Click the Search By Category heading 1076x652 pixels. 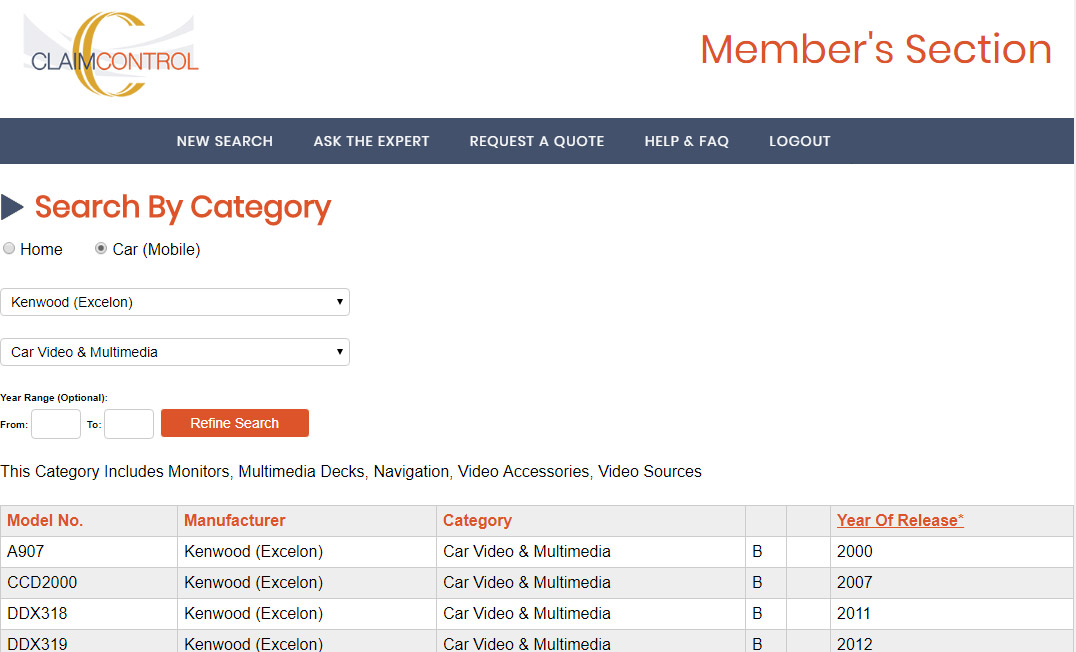click(183, 207)
